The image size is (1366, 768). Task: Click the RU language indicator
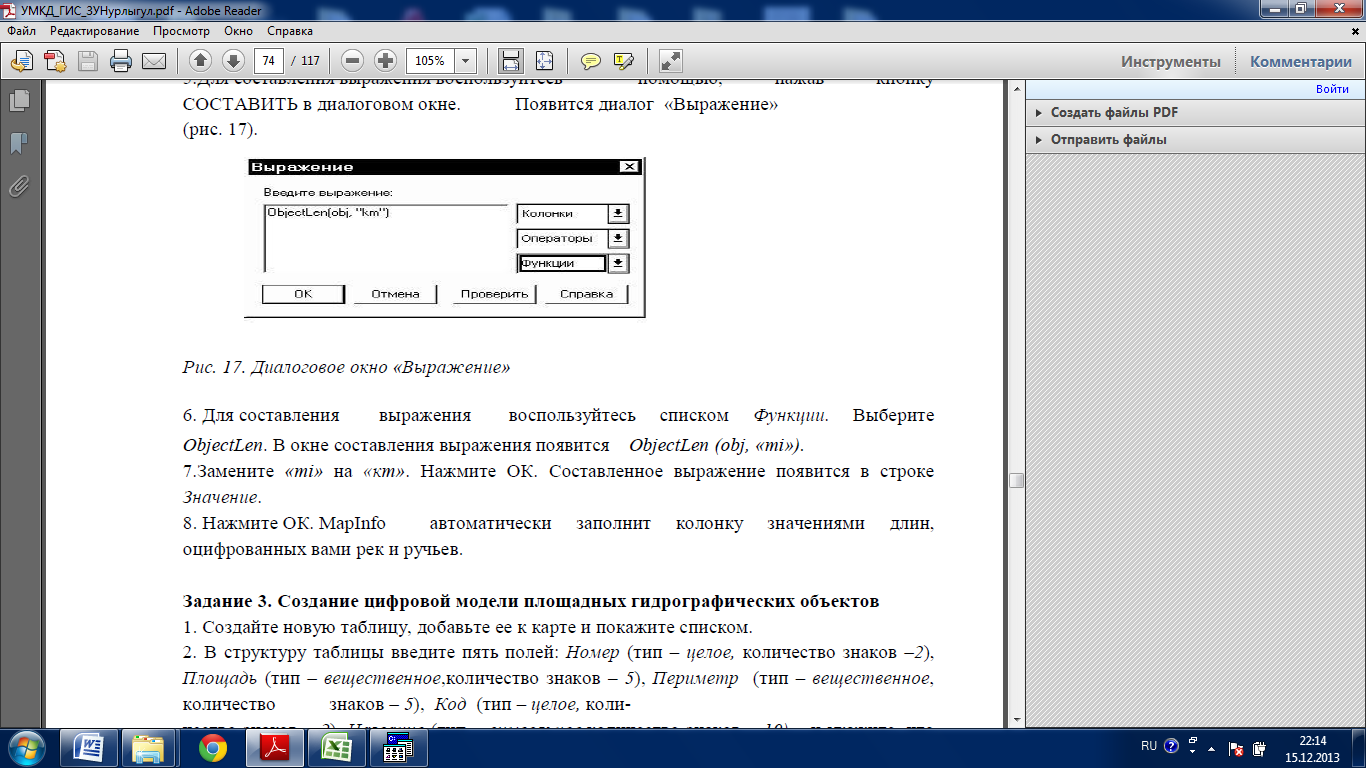[x=1149, y=747]
